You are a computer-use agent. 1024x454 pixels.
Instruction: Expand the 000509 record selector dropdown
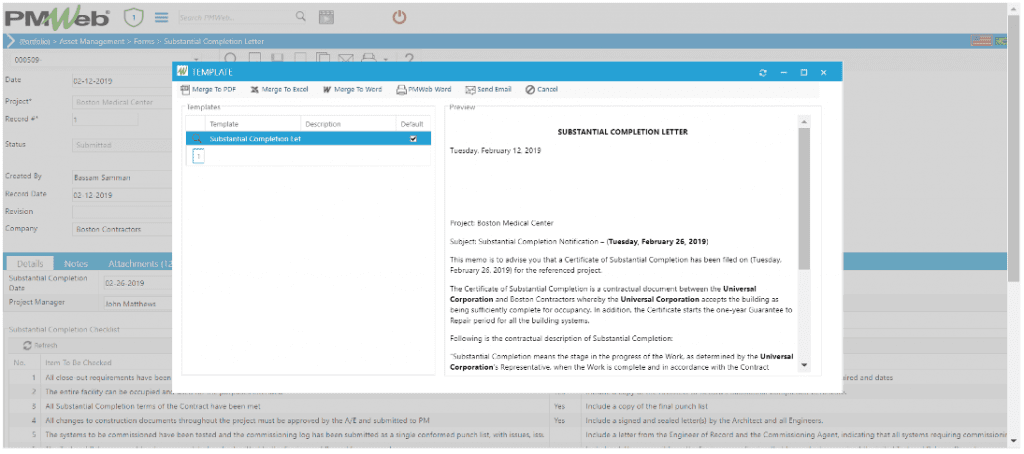coord(196,59)
